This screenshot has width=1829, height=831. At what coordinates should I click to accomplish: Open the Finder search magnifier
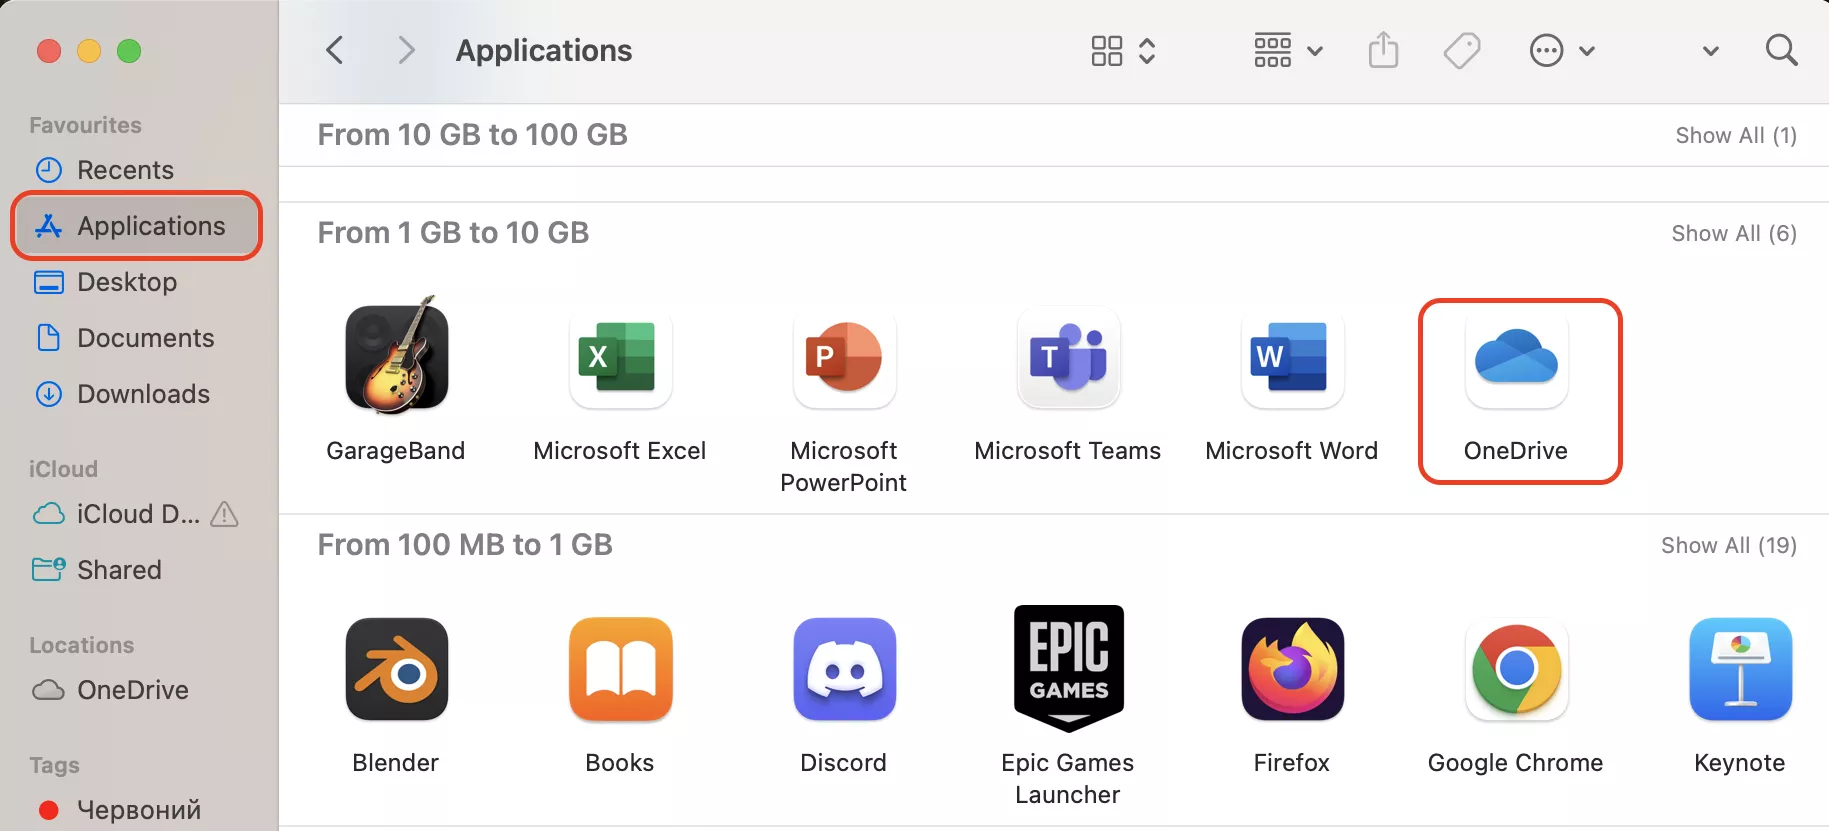pyautogui.click(x=1781, y=50)
